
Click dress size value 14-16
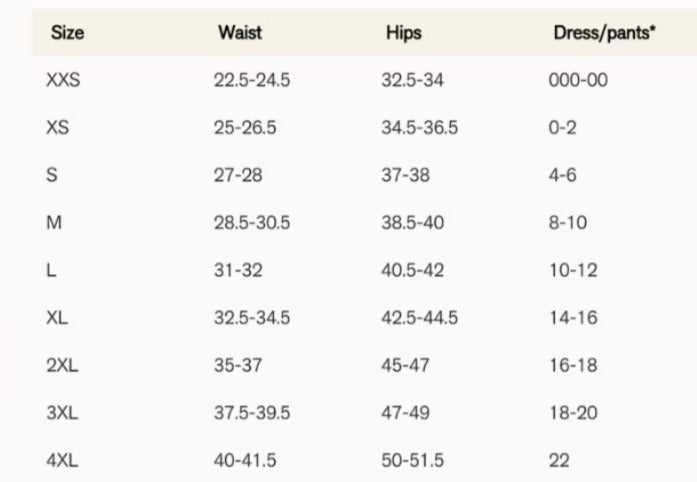(x=573, y=317)
